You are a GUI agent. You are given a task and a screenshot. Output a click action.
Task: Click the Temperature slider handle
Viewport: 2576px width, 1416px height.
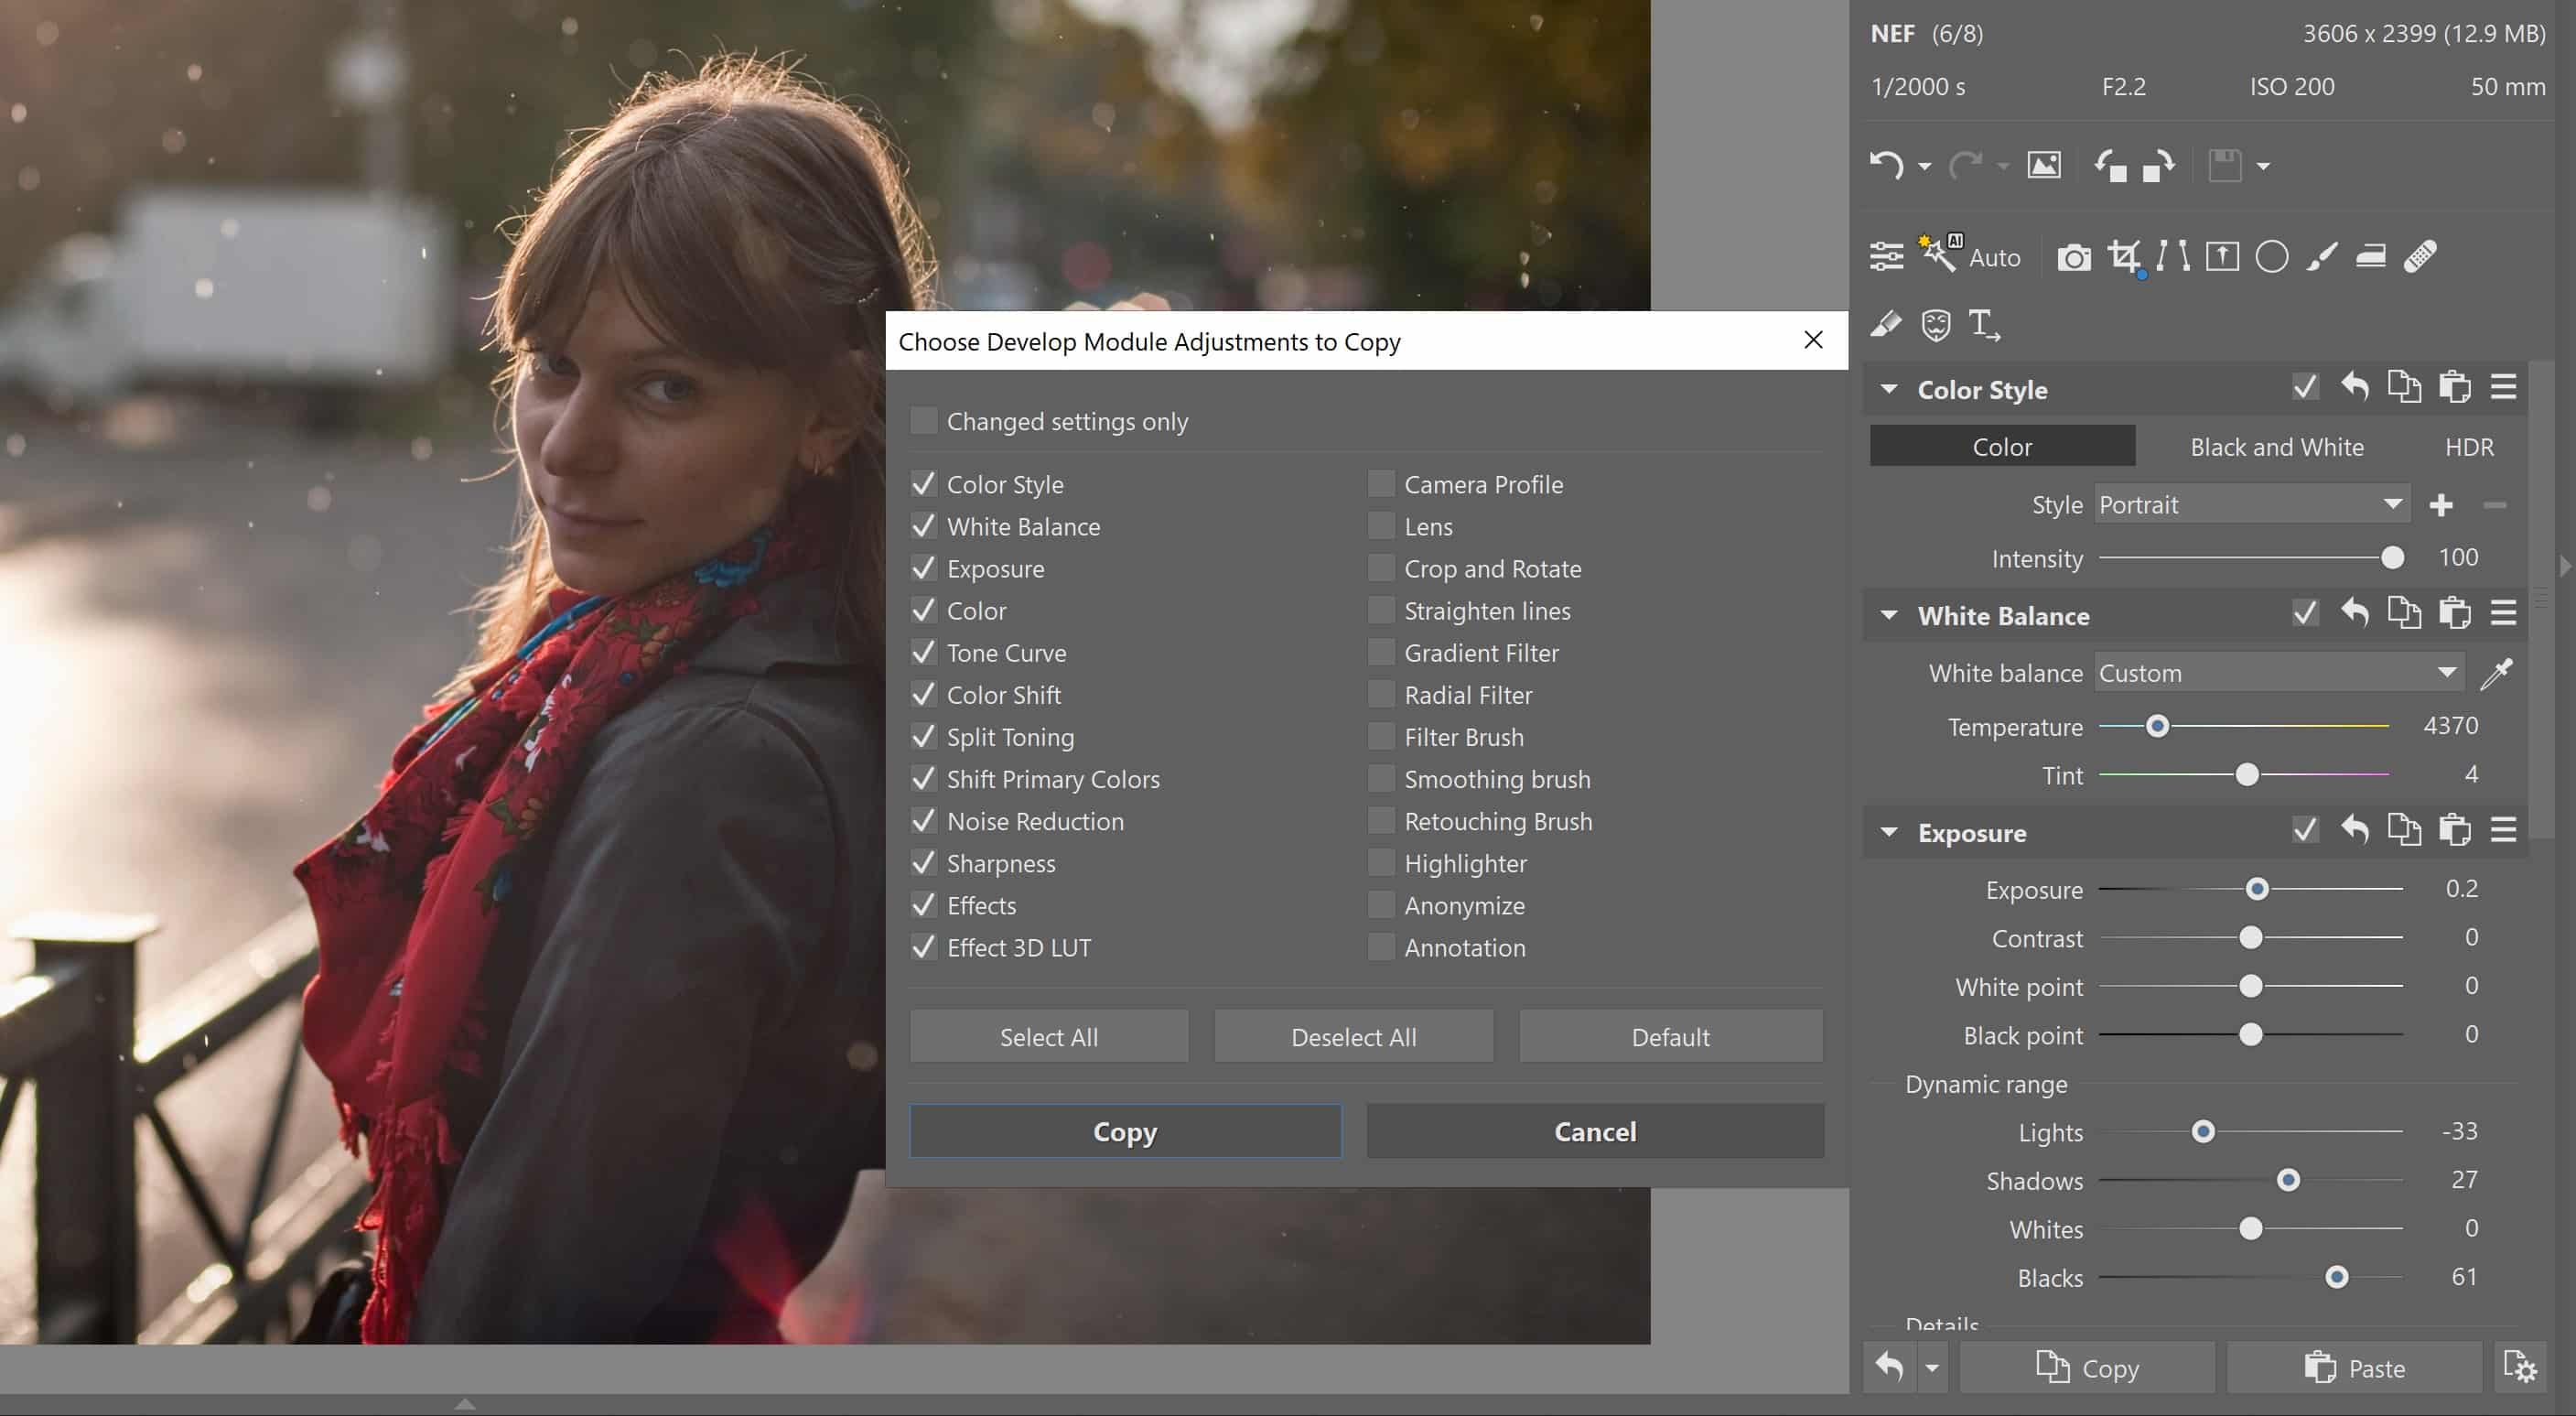click(x=2157, y=726)
